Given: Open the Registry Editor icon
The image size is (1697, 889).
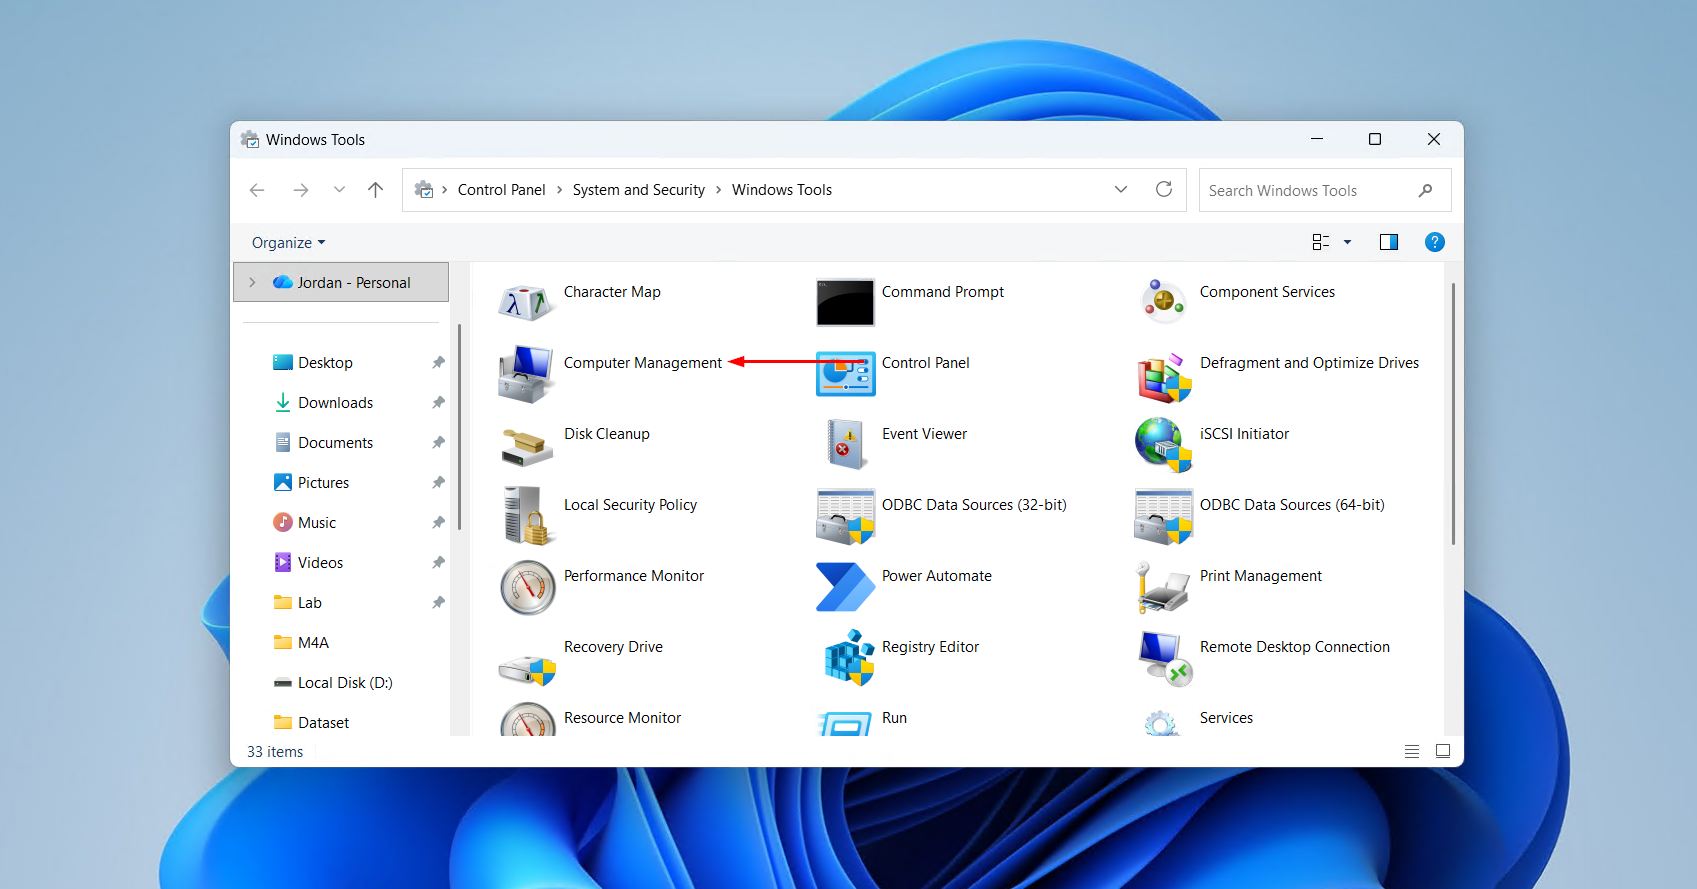Looking at the screenshot, I should click(x=849, y=657).
